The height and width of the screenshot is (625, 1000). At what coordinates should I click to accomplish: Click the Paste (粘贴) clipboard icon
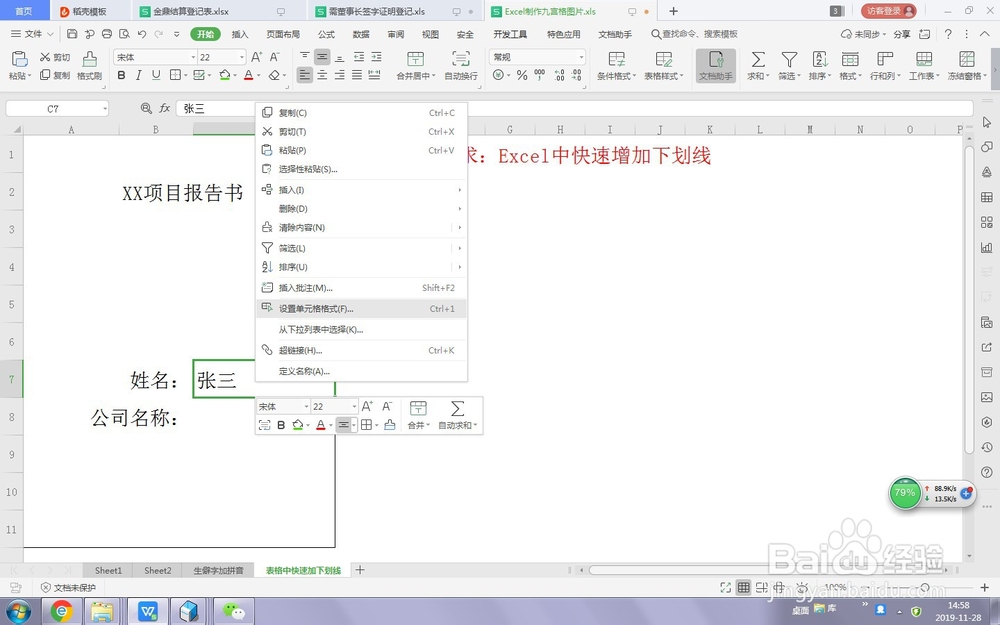point(19,59)
